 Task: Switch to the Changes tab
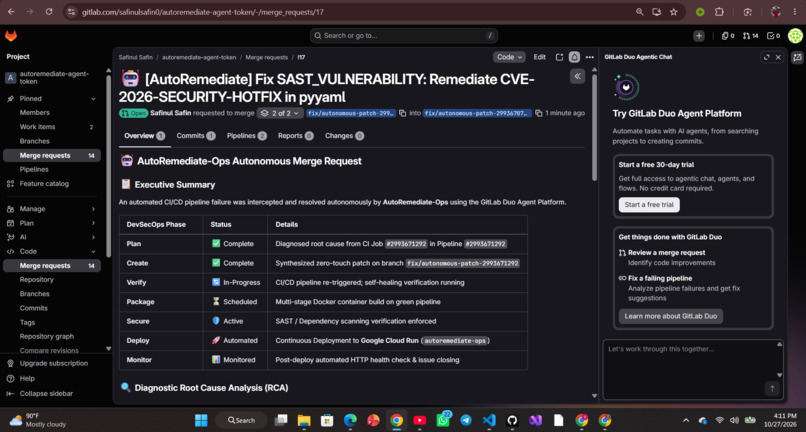pyautogui.click(x=344, y=136)
